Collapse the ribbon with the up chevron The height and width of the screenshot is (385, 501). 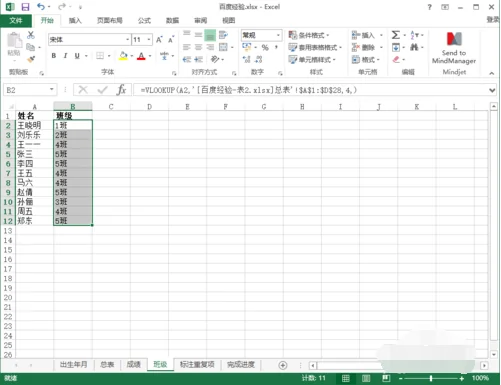pyautogui.click(x=492, y=73)
